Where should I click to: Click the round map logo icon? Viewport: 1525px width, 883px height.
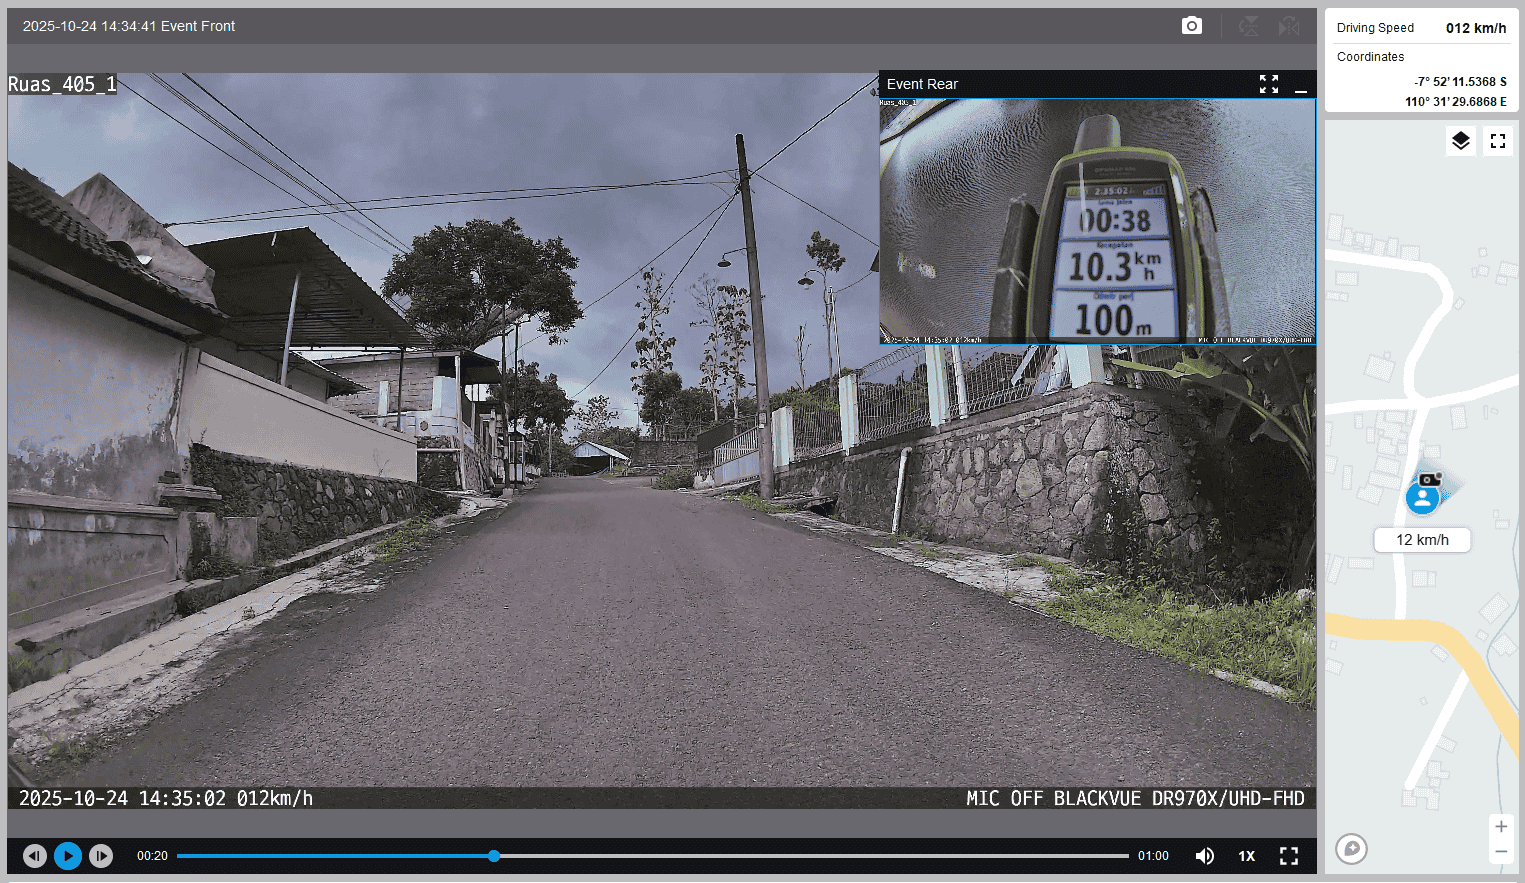click(1351, 849)
